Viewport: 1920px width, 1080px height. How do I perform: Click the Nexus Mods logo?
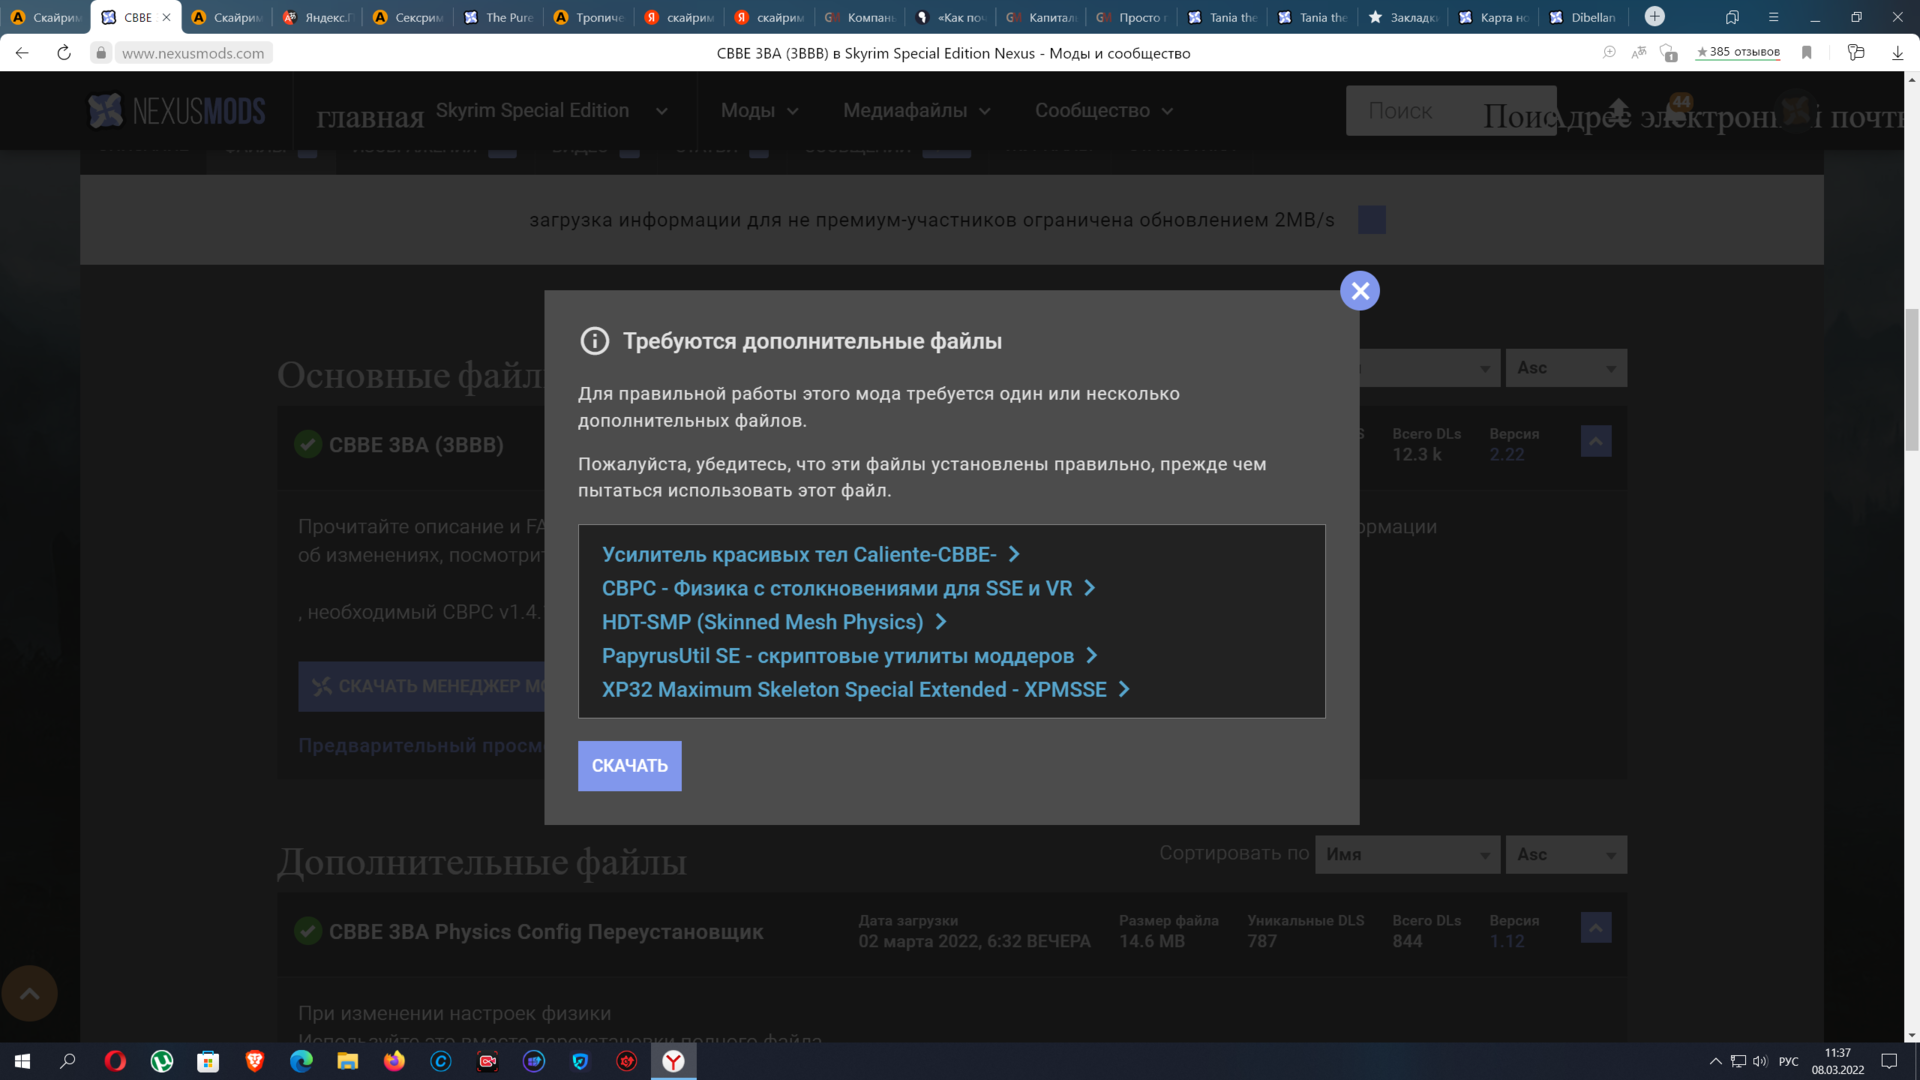click(176, 111)
